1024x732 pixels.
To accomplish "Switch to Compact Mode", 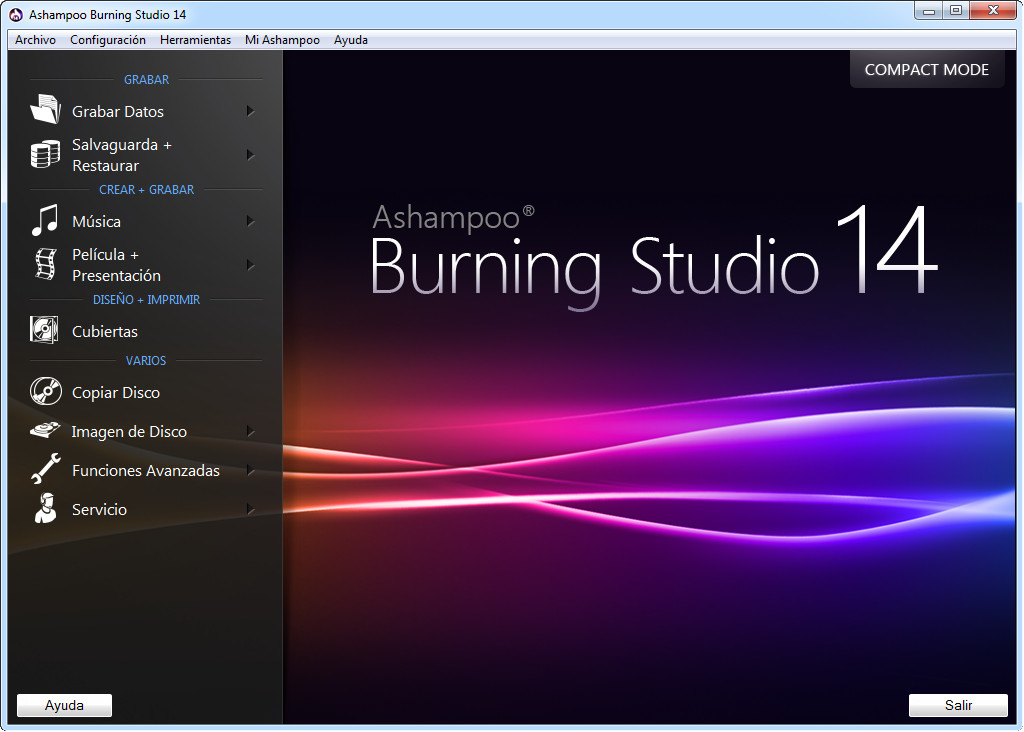I will point(927,69).
